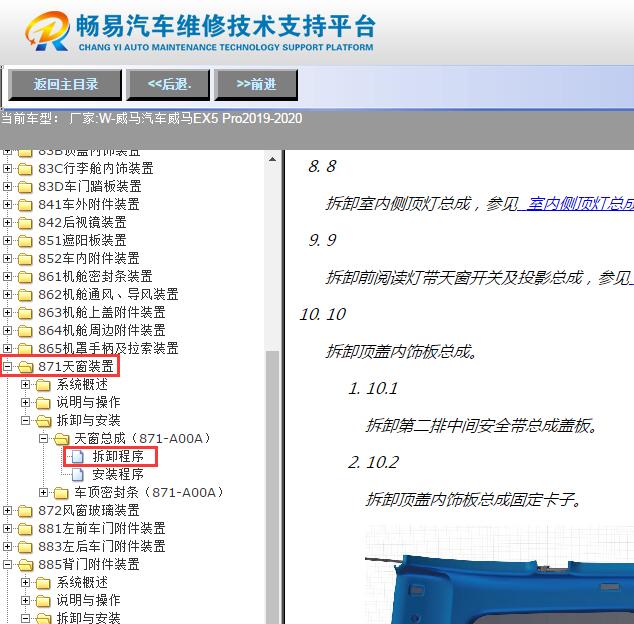This screenshot has height=624, width=634.
Task: Click the 83D车门踏板装置 folder icon
Action: pos(25,187)
